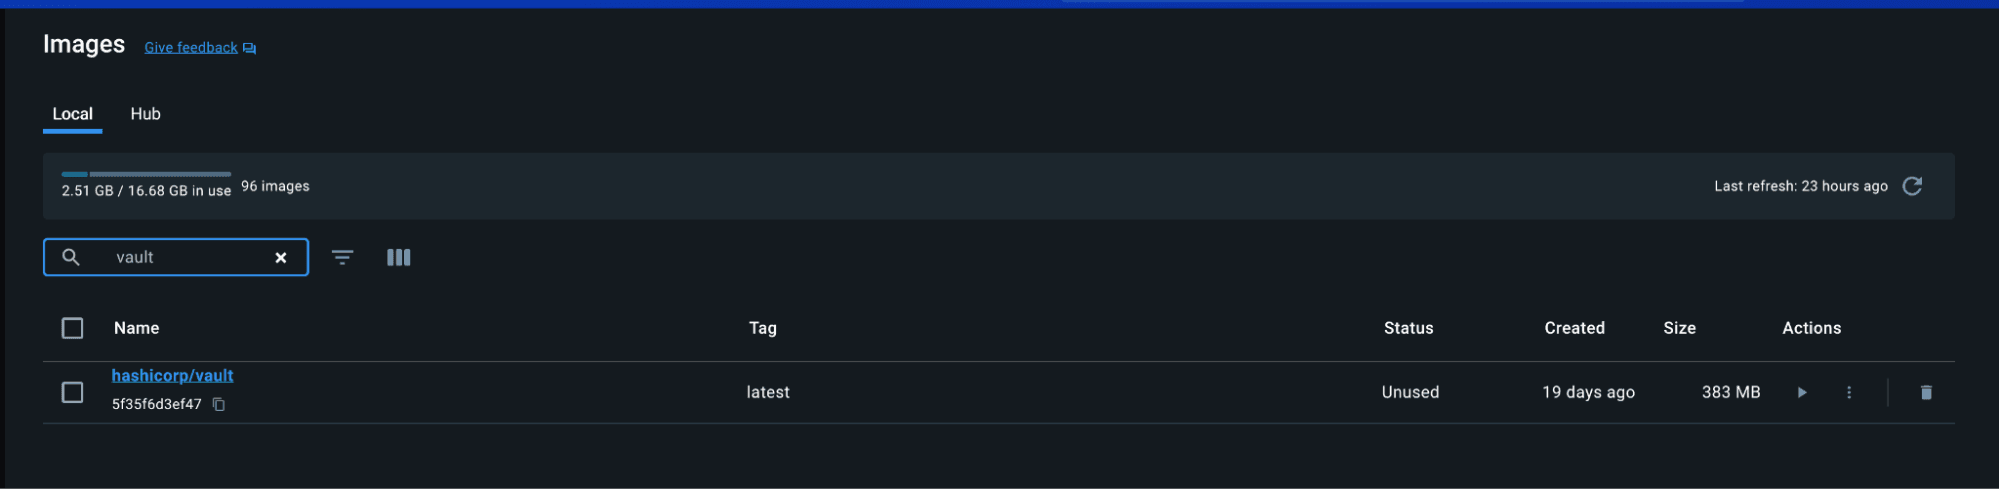The image size is (1999, 490).
Task: Toggle the select all images checkbox
Action: pos(72,328)
